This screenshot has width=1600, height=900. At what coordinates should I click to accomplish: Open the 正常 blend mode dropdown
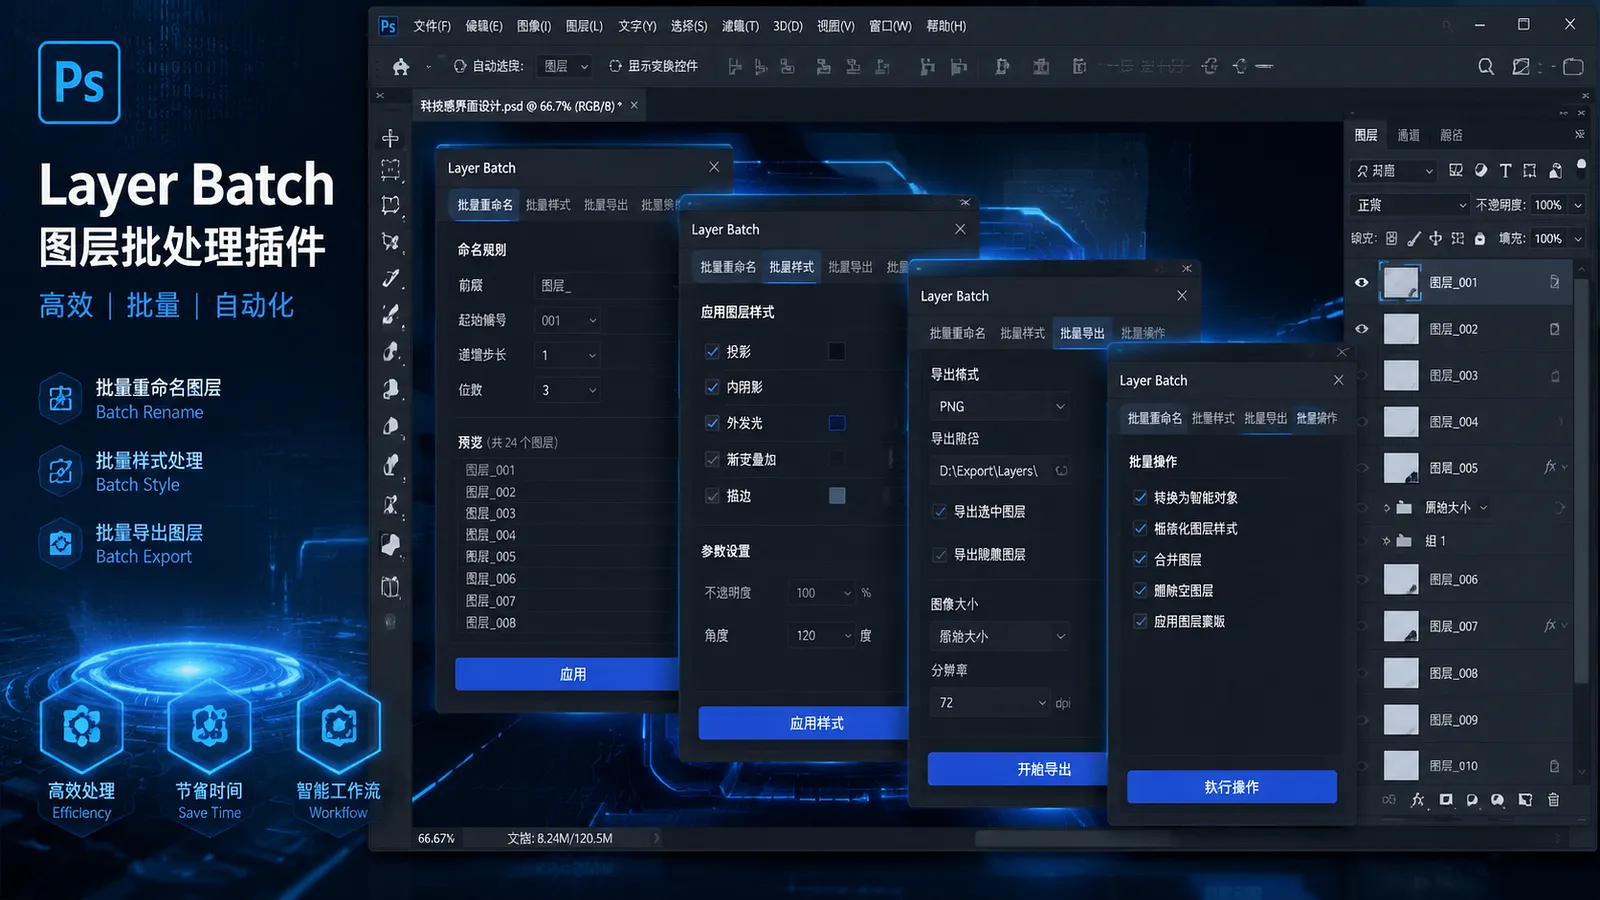(x=1410, y=205)
